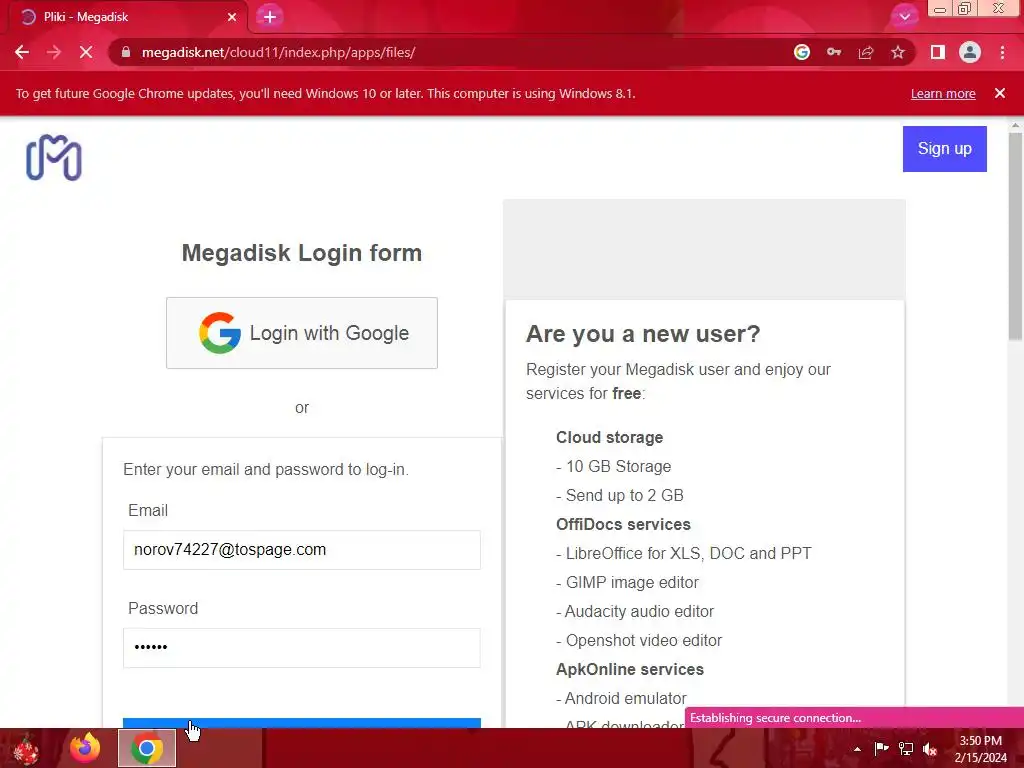Image resolution: width=1024 pixels, height=768 pixels.
Task: Open the Start button on taskbar
Action: [x=26, y=748]
